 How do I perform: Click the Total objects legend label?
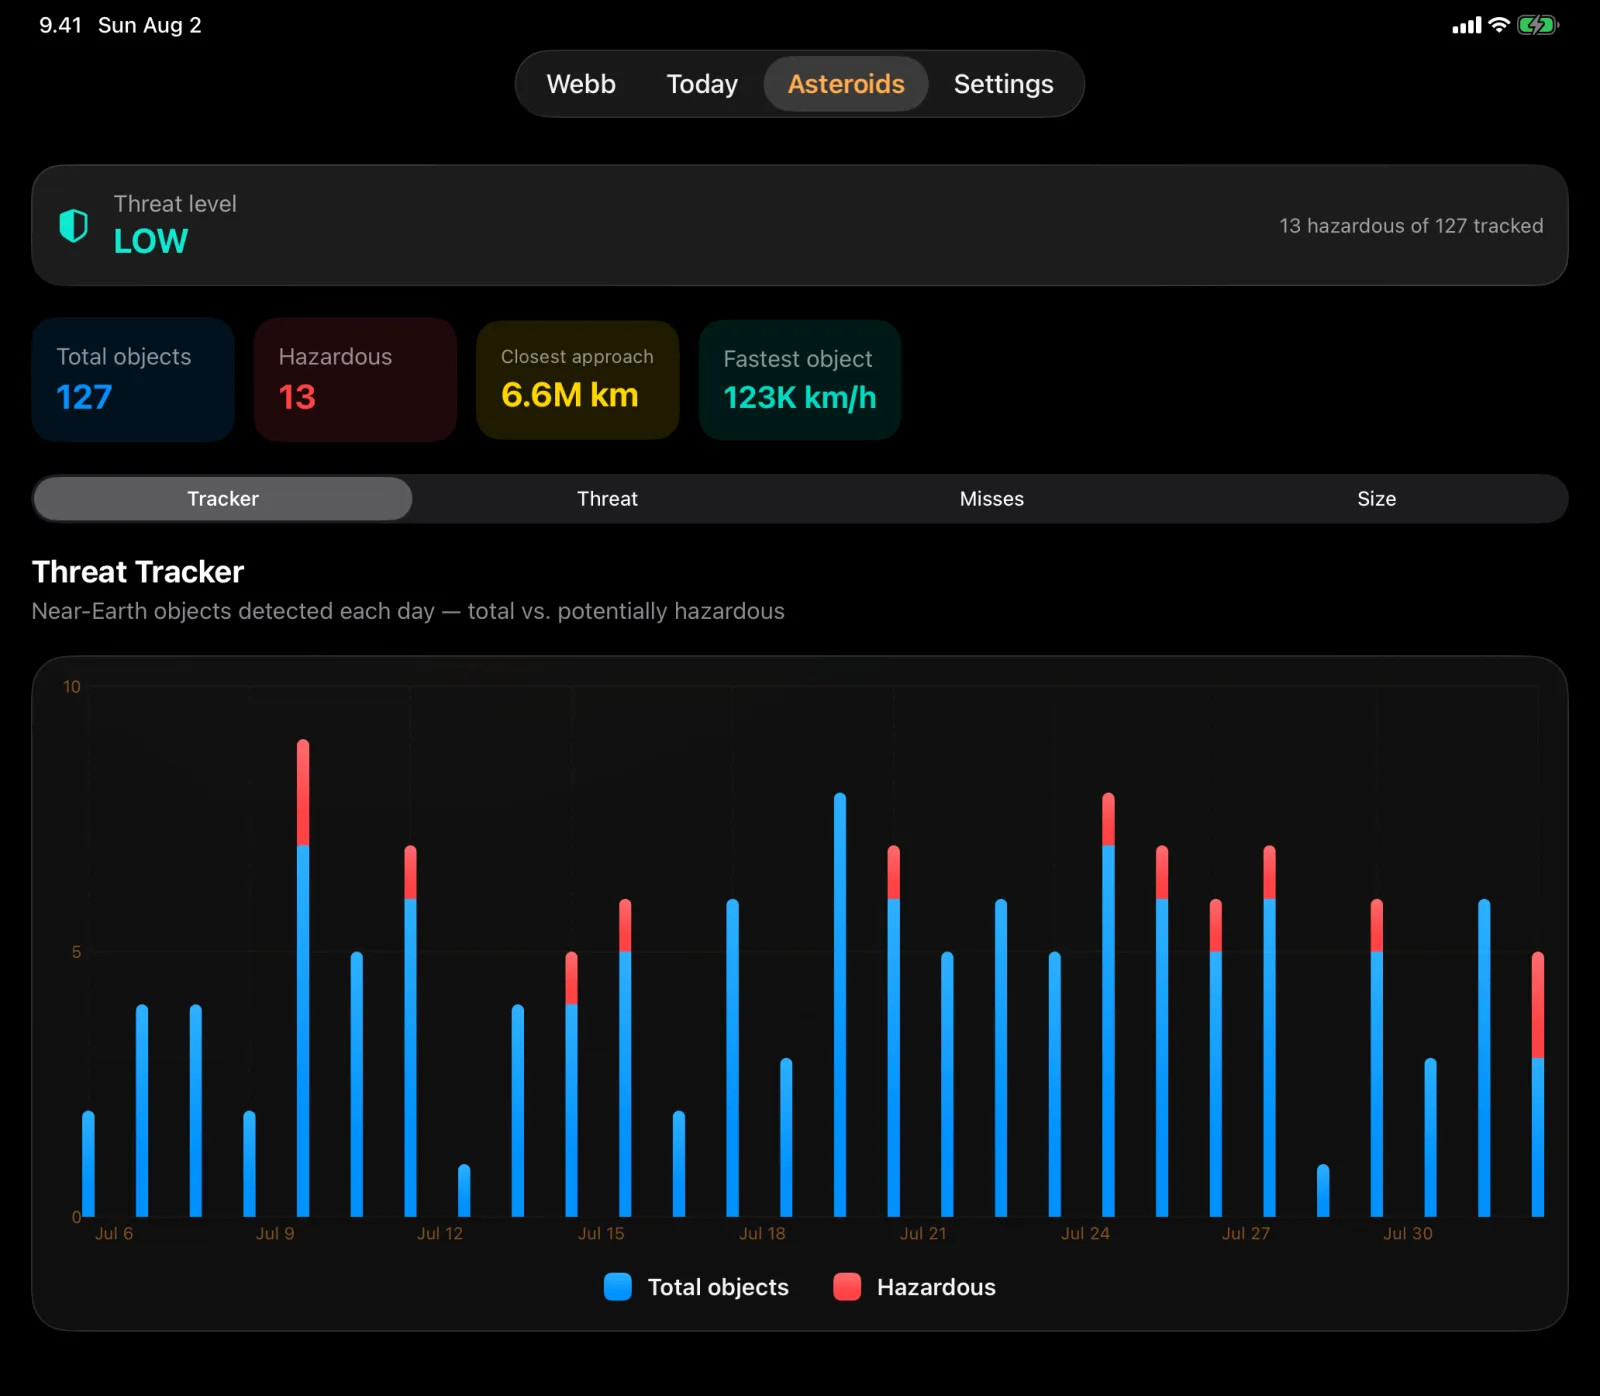coord(718,1287)
